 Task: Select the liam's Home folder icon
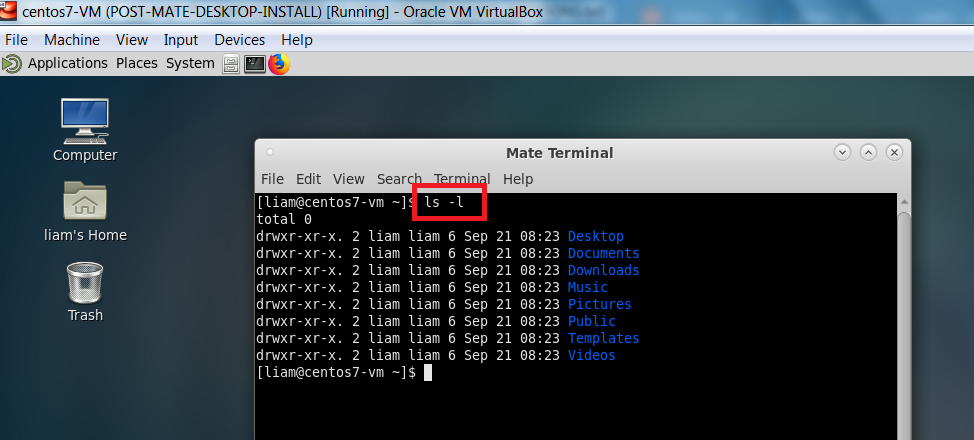click(85, 202)
